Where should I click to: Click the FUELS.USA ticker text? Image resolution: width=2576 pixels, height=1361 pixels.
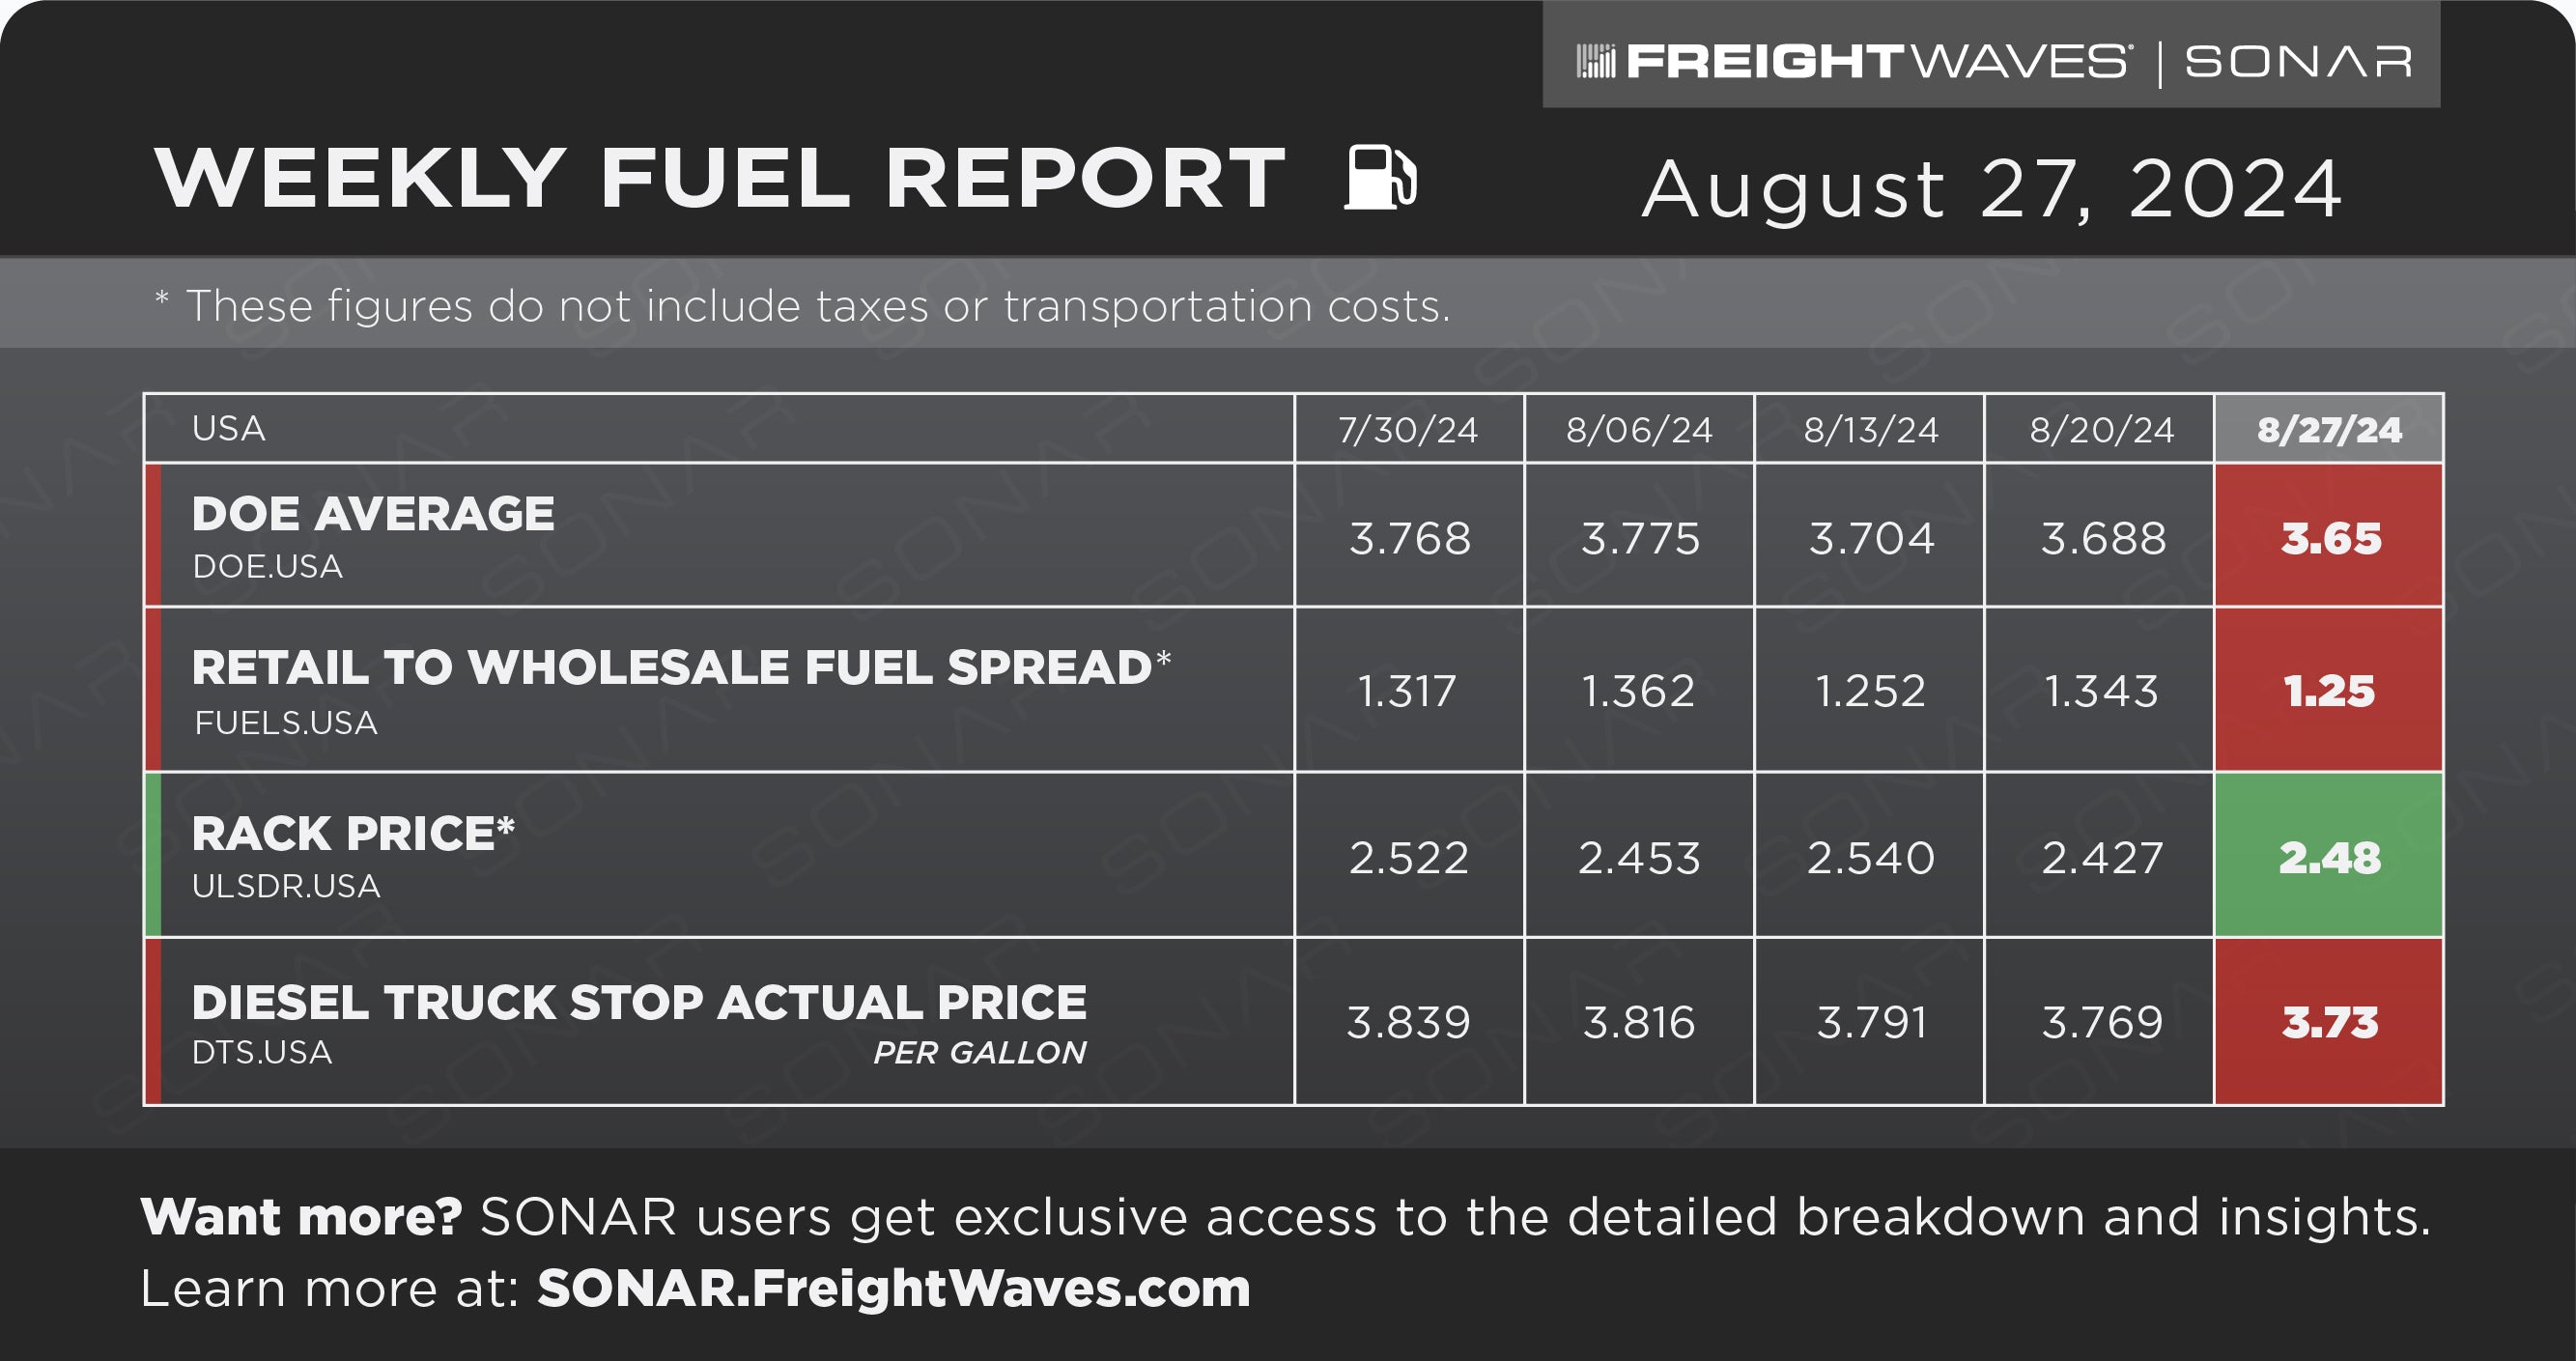286,722
